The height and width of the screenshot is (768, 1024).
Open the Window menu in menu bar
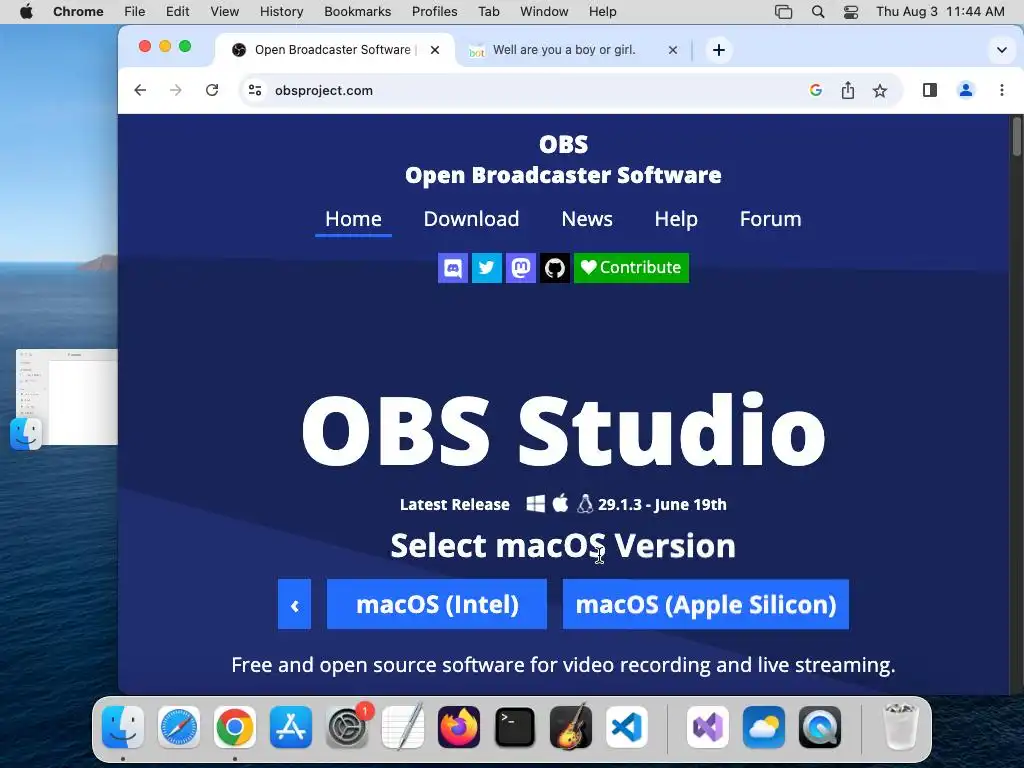pyautogui.click(x=544, y=12)
